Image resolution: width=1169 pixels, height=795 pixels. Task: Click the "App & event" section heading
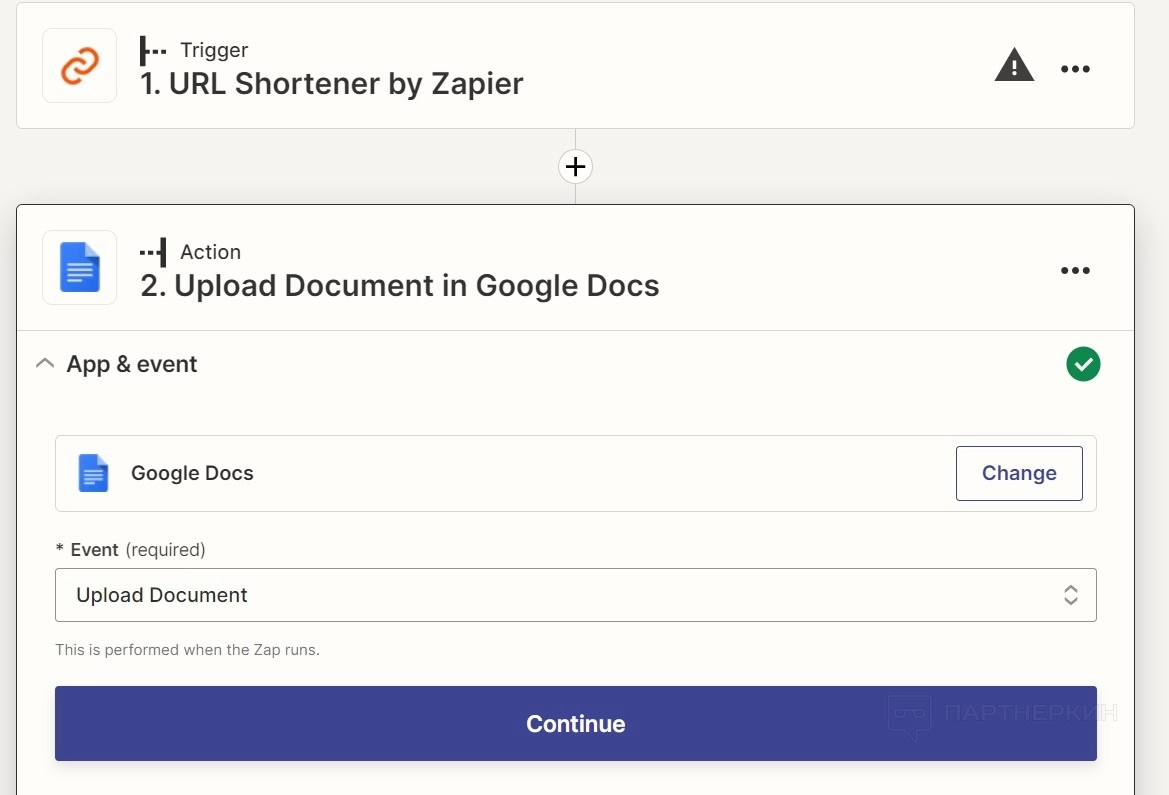[132, 364]
